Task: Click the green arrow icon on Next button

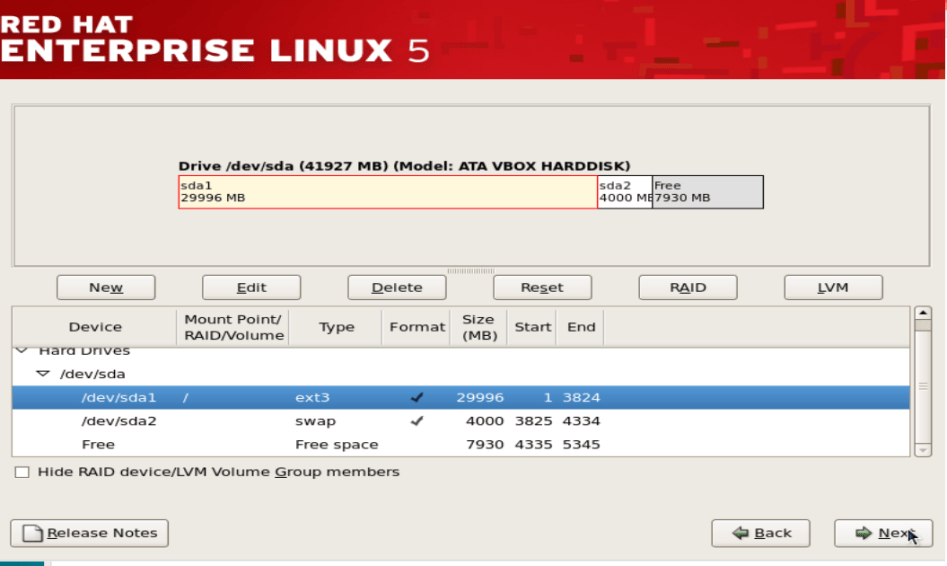Action: tap(864, 533)
